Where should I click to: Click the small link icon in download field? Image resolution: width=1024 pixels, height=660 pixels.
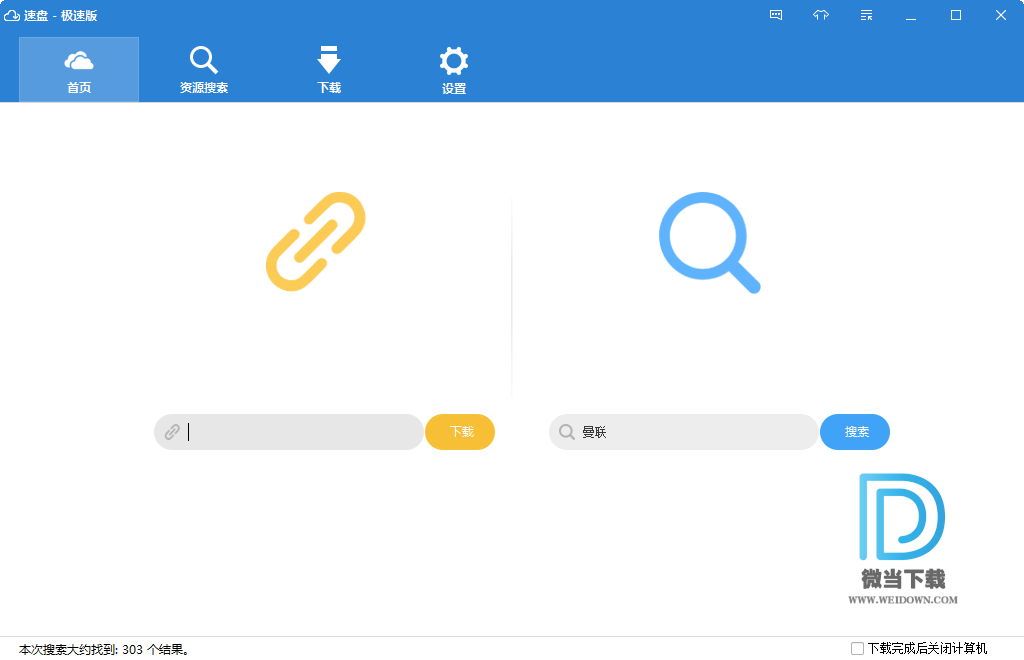[172, 432]
